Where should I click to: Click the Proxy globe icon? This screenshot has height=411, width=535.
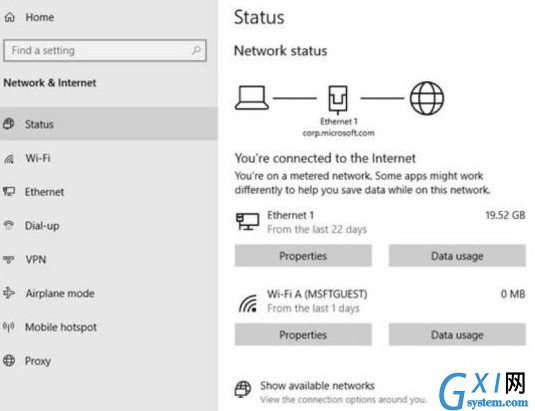(9, 361)
